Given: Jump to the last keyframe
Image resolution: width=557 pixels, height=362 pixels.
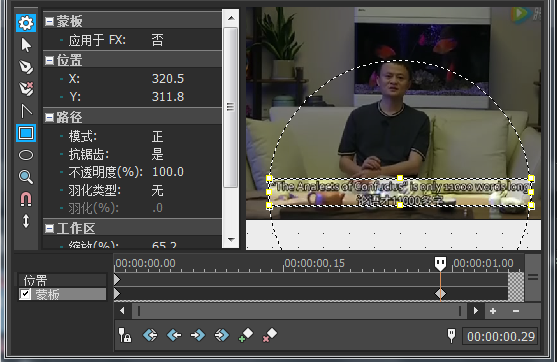Looking at the screenshot, I should [222, 335].
